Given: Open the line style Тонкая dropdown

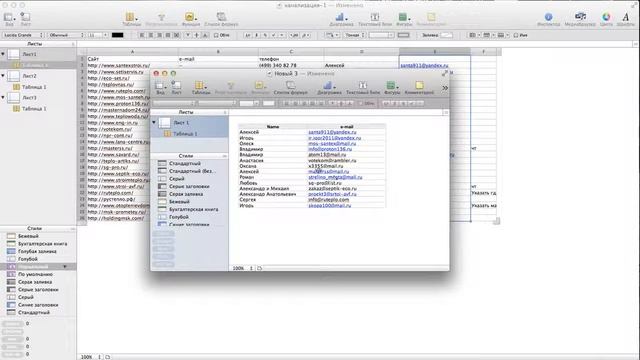Looking at the screenshot, I should coord(355,35).
